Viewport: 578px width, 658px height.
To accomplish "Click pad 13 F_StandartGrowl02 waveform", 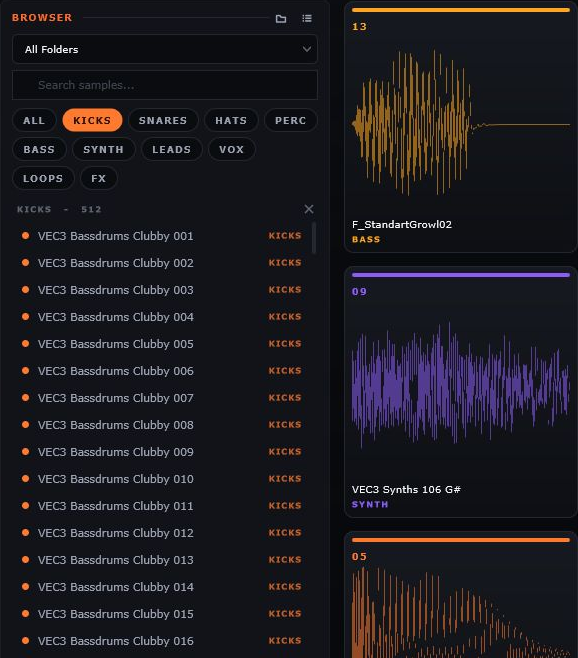I will (461, 124).
